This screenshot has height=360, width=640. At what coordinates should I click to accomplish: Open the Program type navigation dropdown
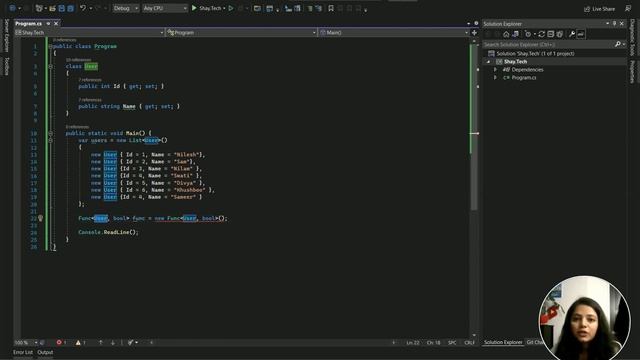click(241, 32)
